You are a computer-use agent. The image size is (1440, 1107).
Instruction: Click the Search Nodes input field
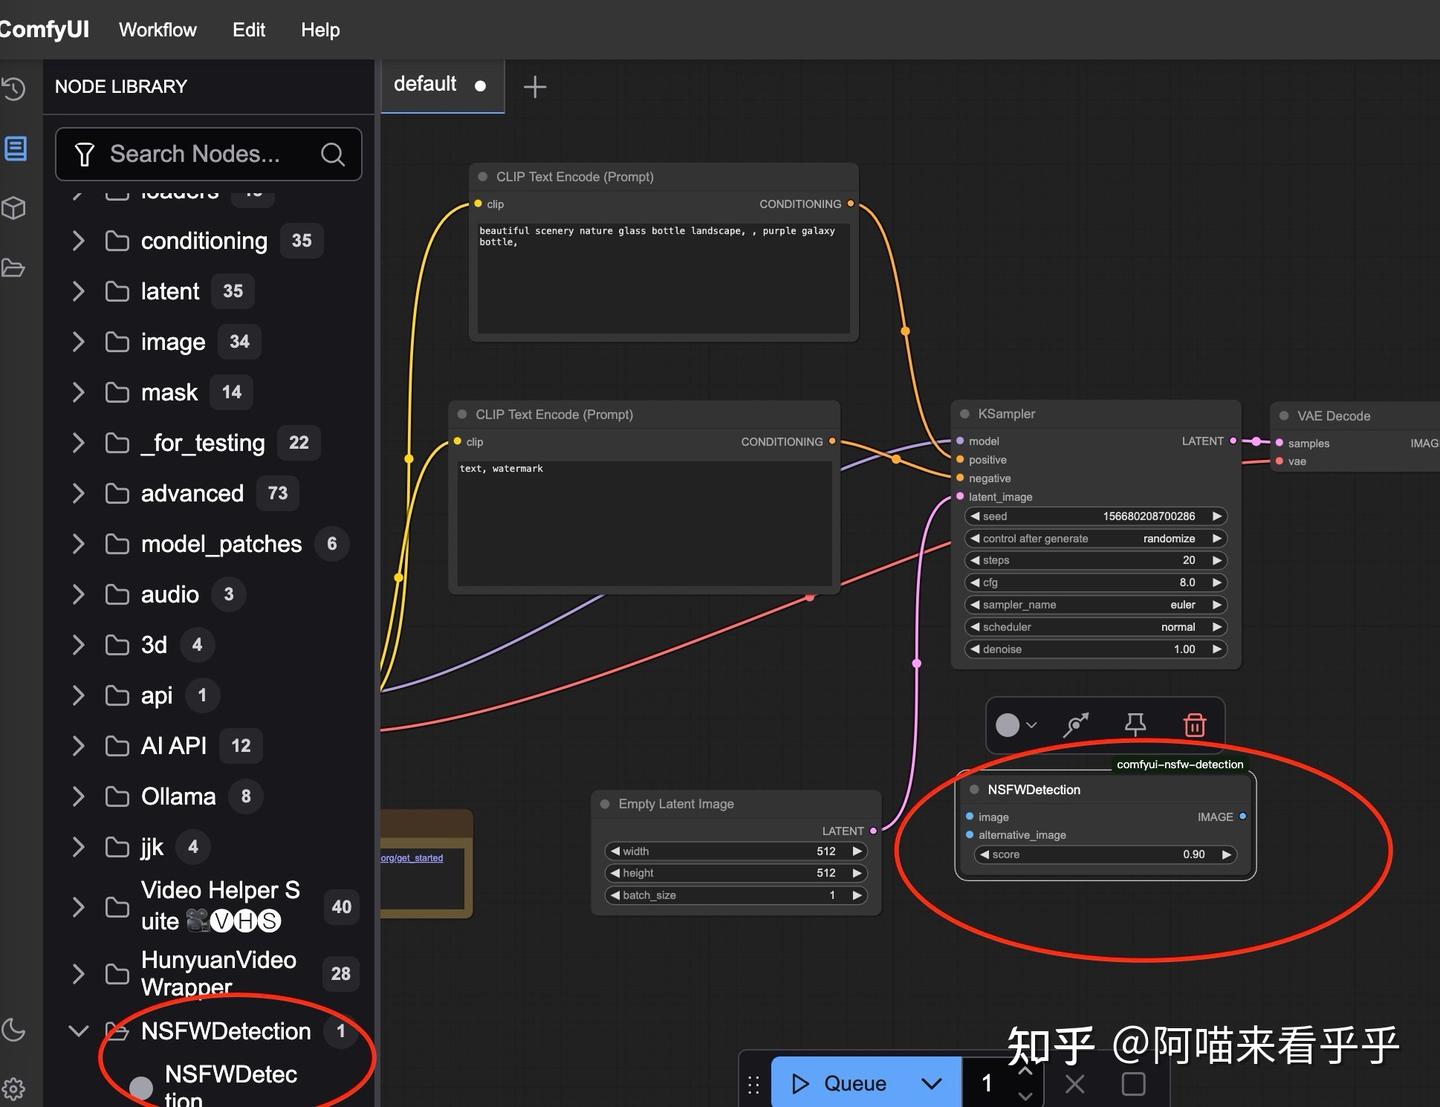[x=208, y=154]
